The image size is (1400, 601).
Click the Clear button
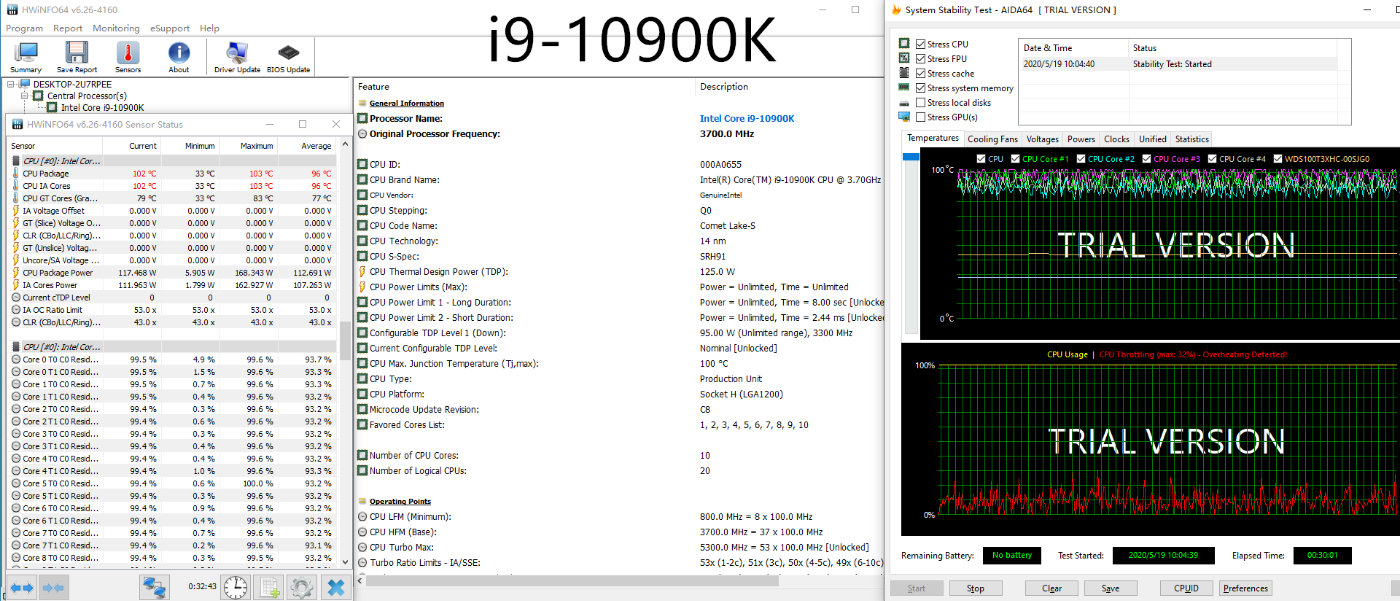[x=1052, y=588]
